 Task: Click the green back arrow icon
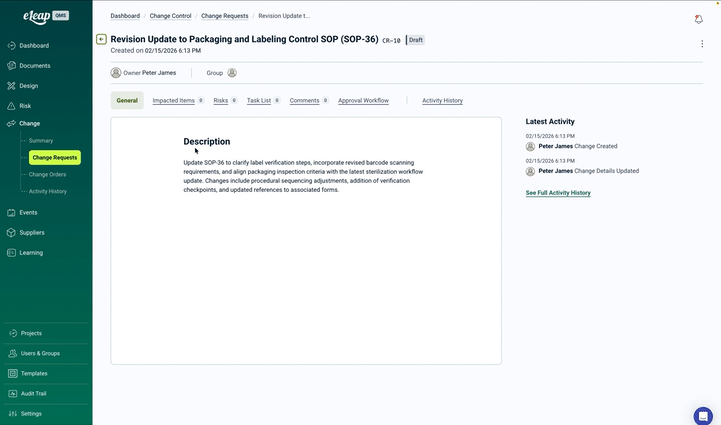coord(102,40)
